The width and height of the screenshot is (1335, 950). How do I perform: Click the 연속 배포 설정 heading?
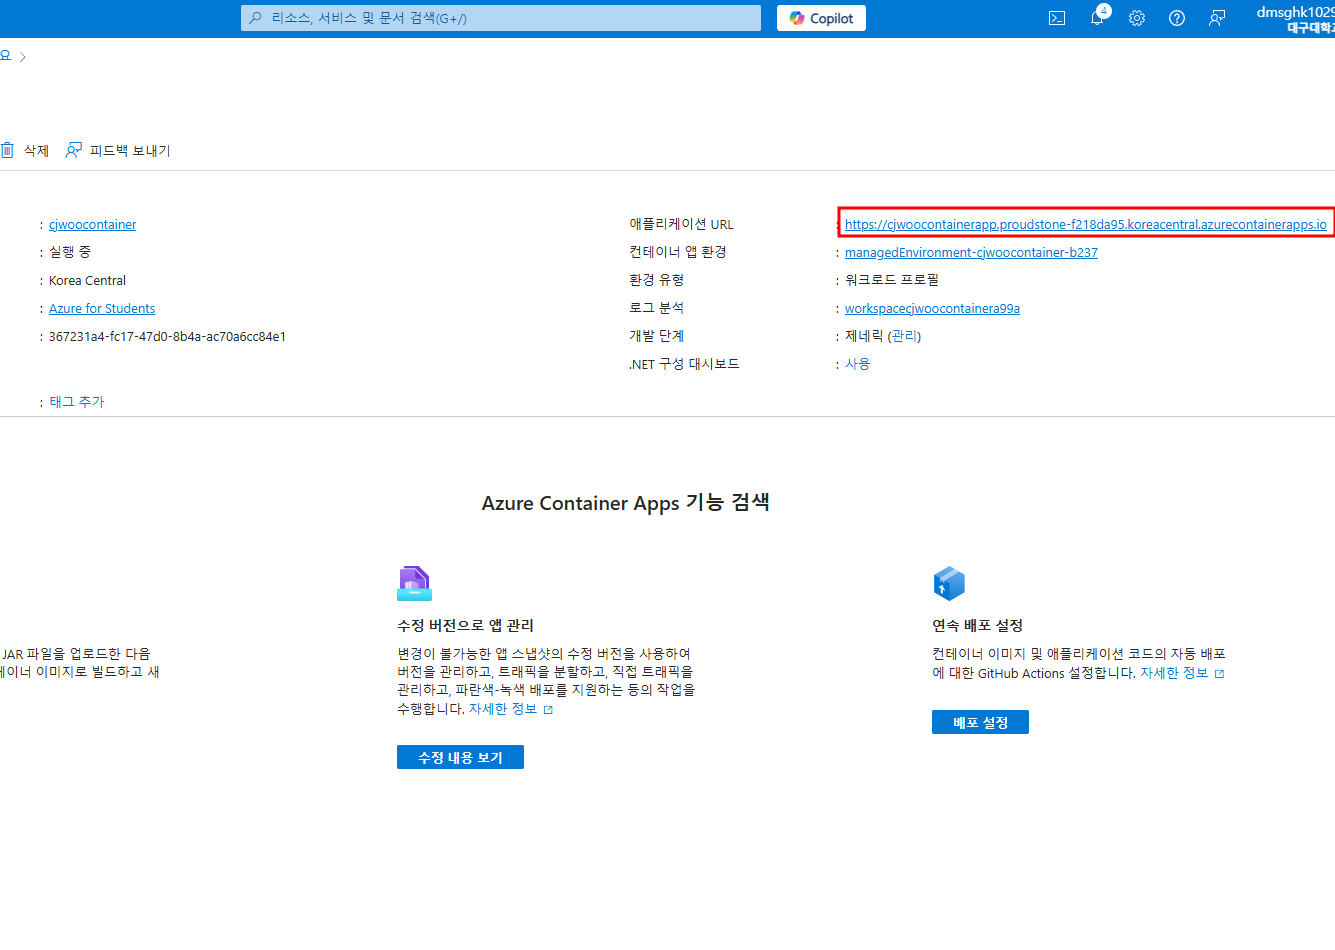coord(977,625)
